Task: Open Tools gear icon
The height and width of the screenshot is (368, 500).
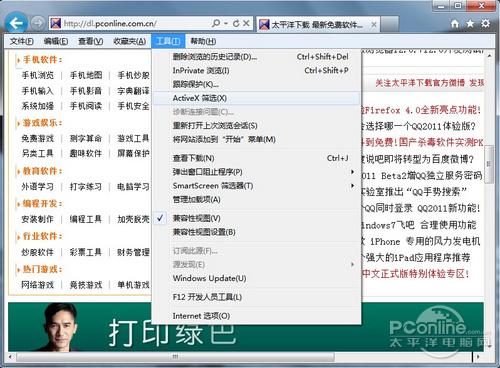Action: point(486,23)
